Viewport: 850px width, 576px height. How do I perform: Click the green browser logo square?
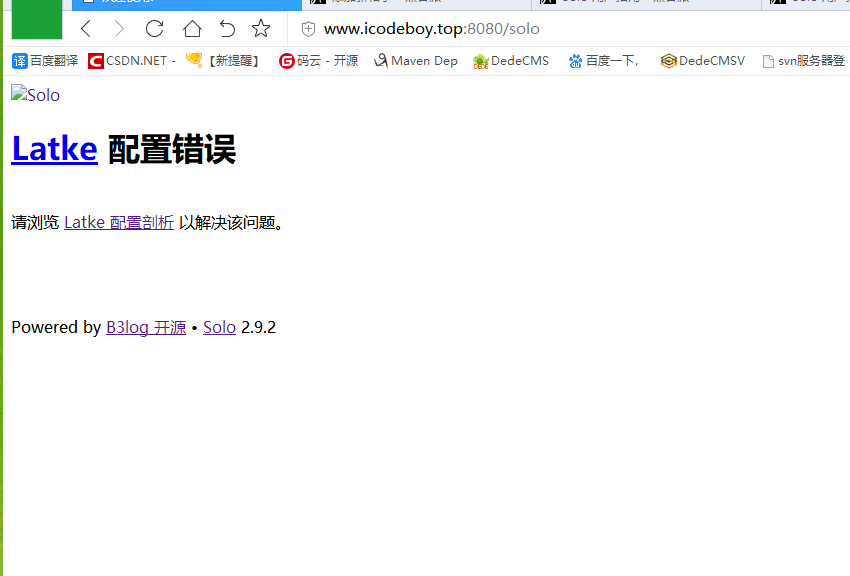coord(37,20)
